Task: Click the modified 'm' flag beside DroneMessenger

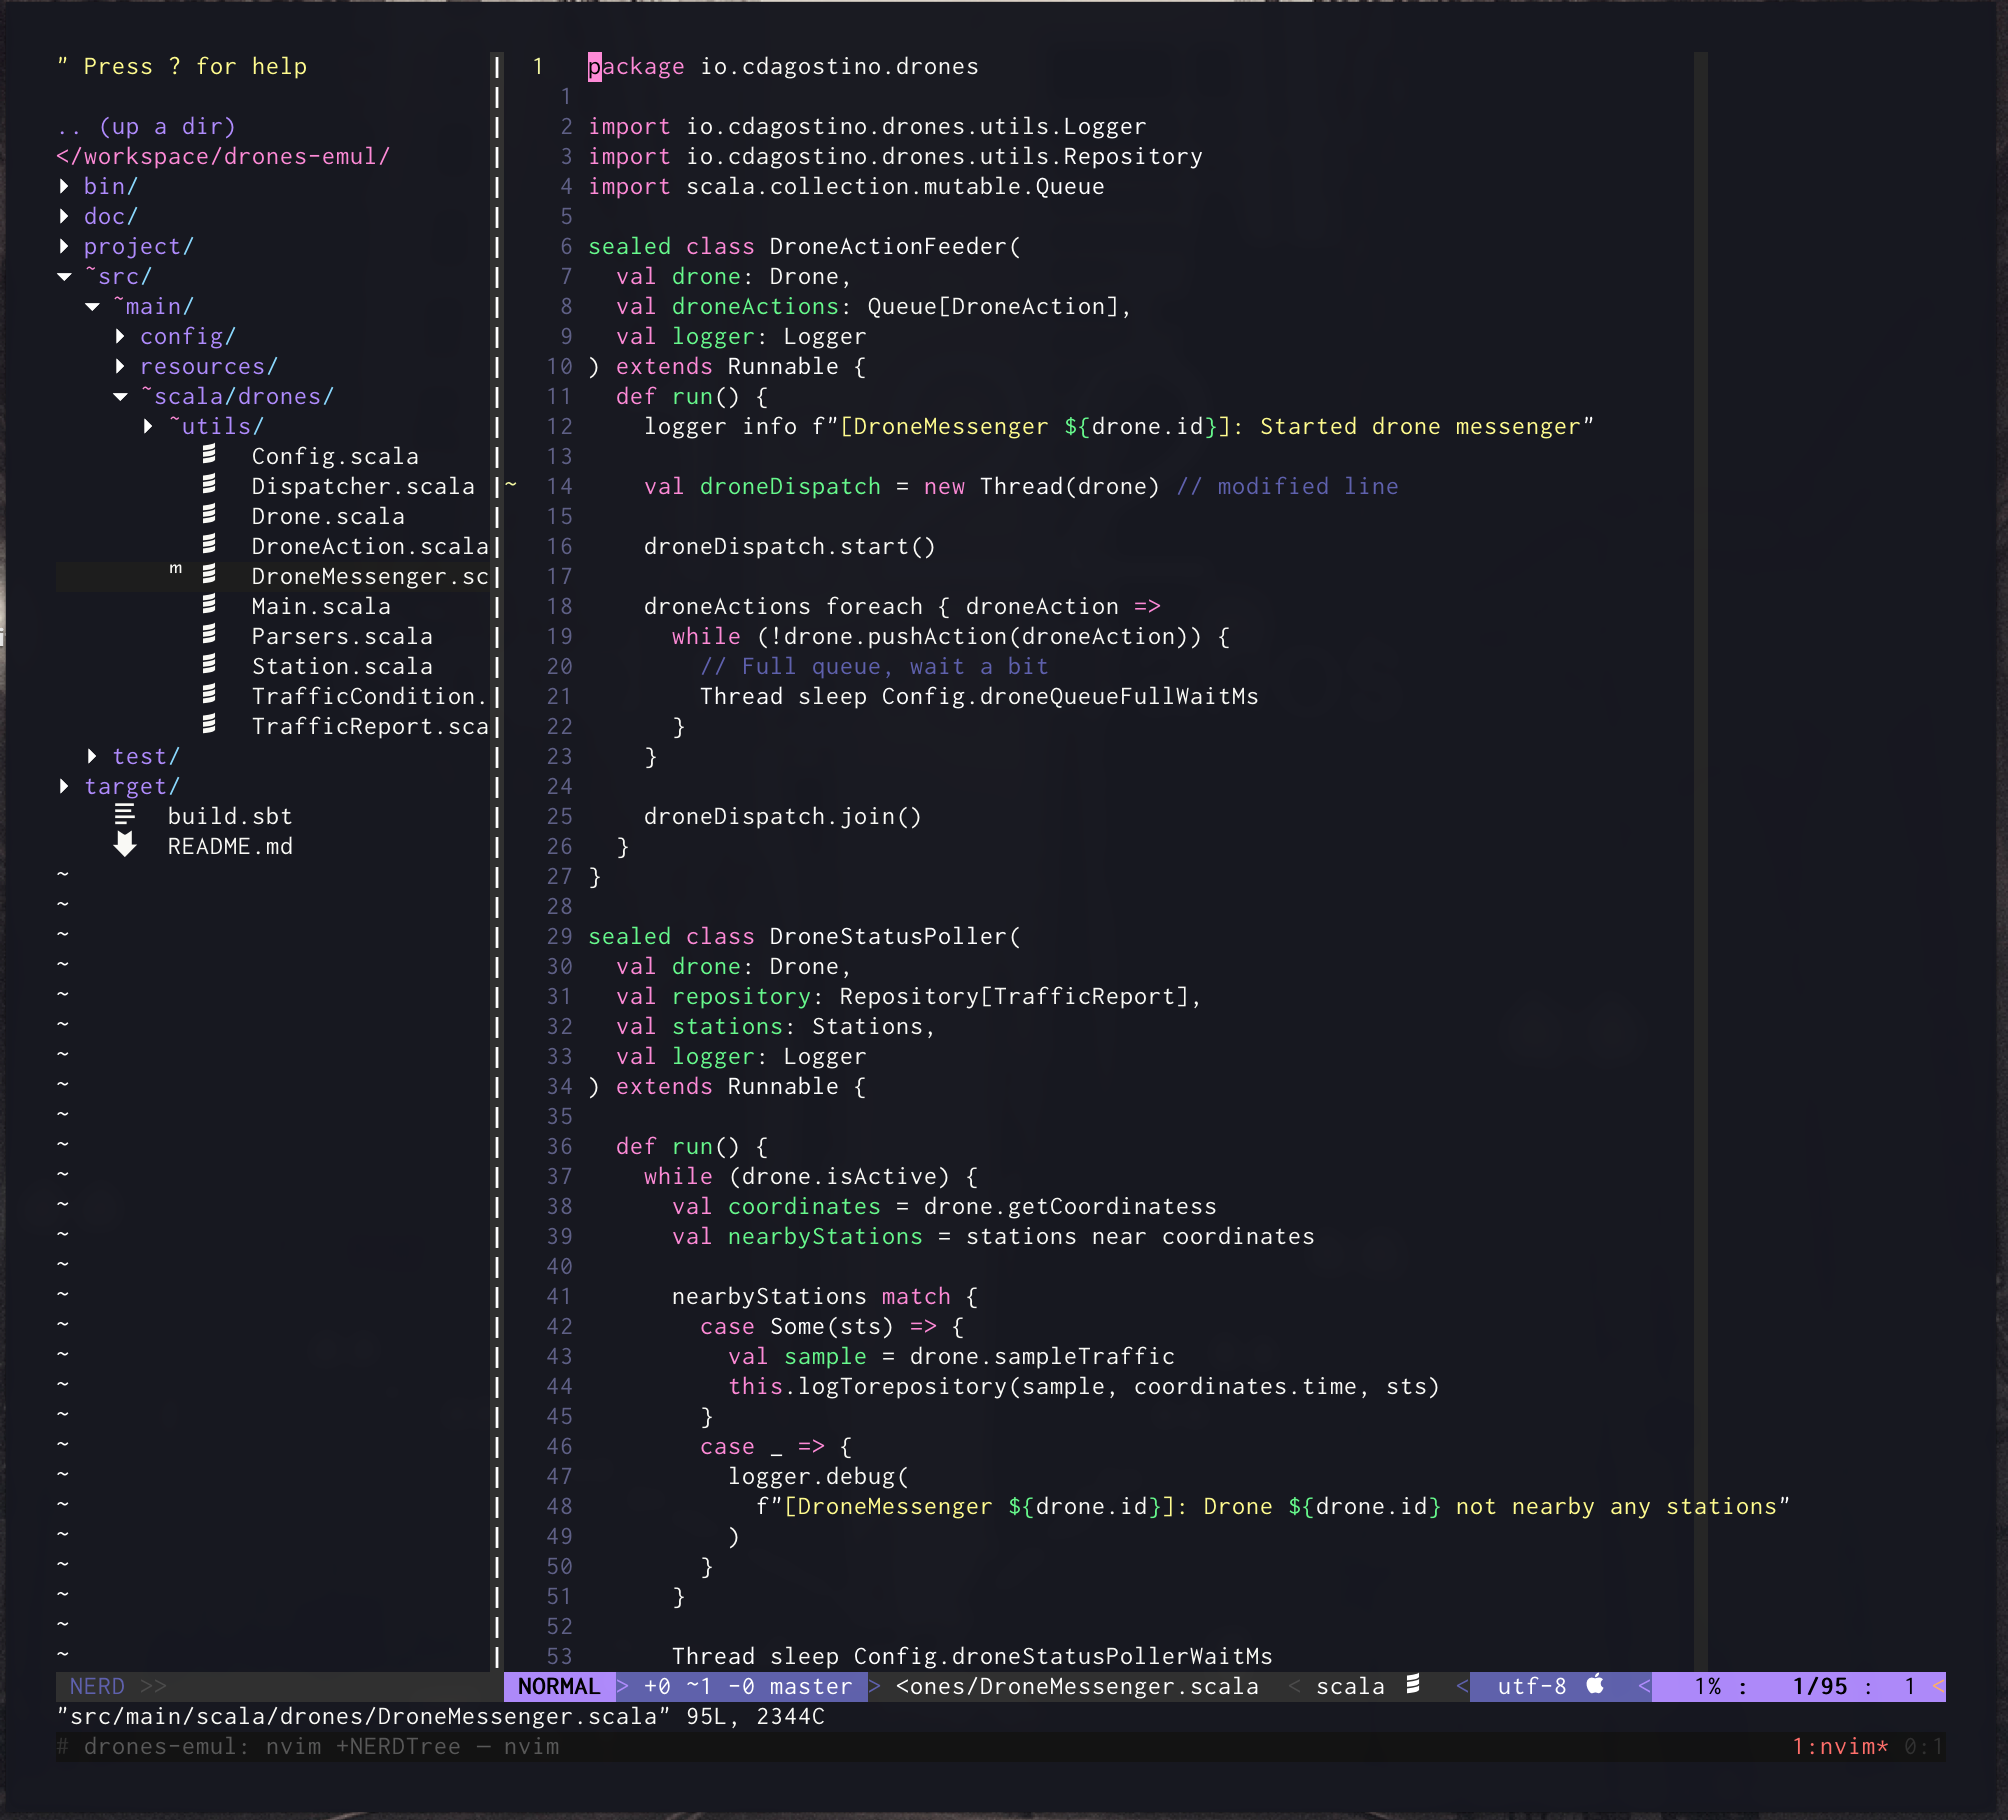Action: [176, 569]
